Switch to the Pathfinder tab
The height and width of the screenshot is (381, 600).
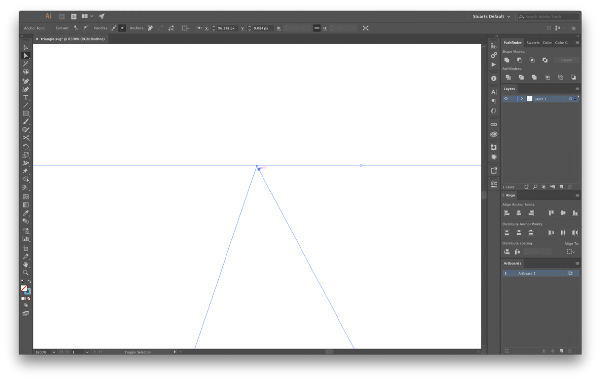pos(512,42)
